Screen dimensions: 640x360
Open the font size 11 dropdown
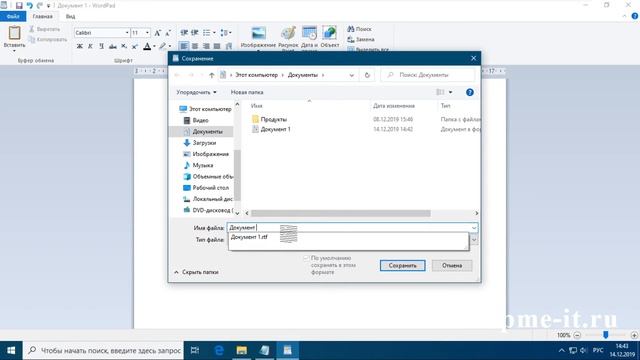click(147, 33)
